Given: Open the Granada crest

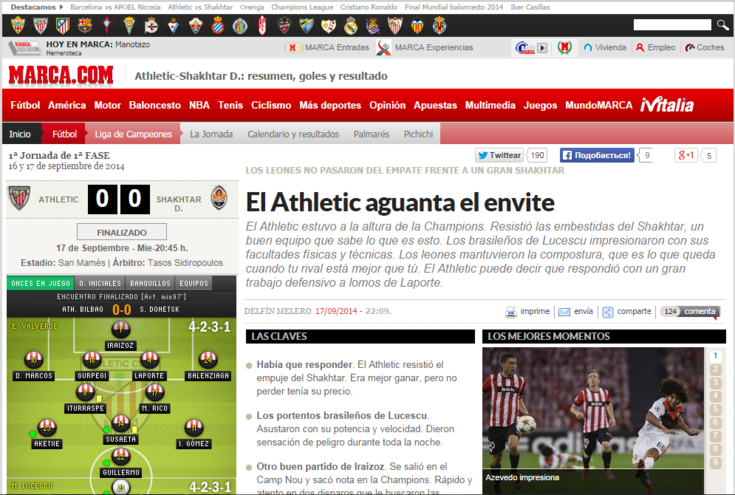Looking at the screenshot, I should [x=262, y=25].
